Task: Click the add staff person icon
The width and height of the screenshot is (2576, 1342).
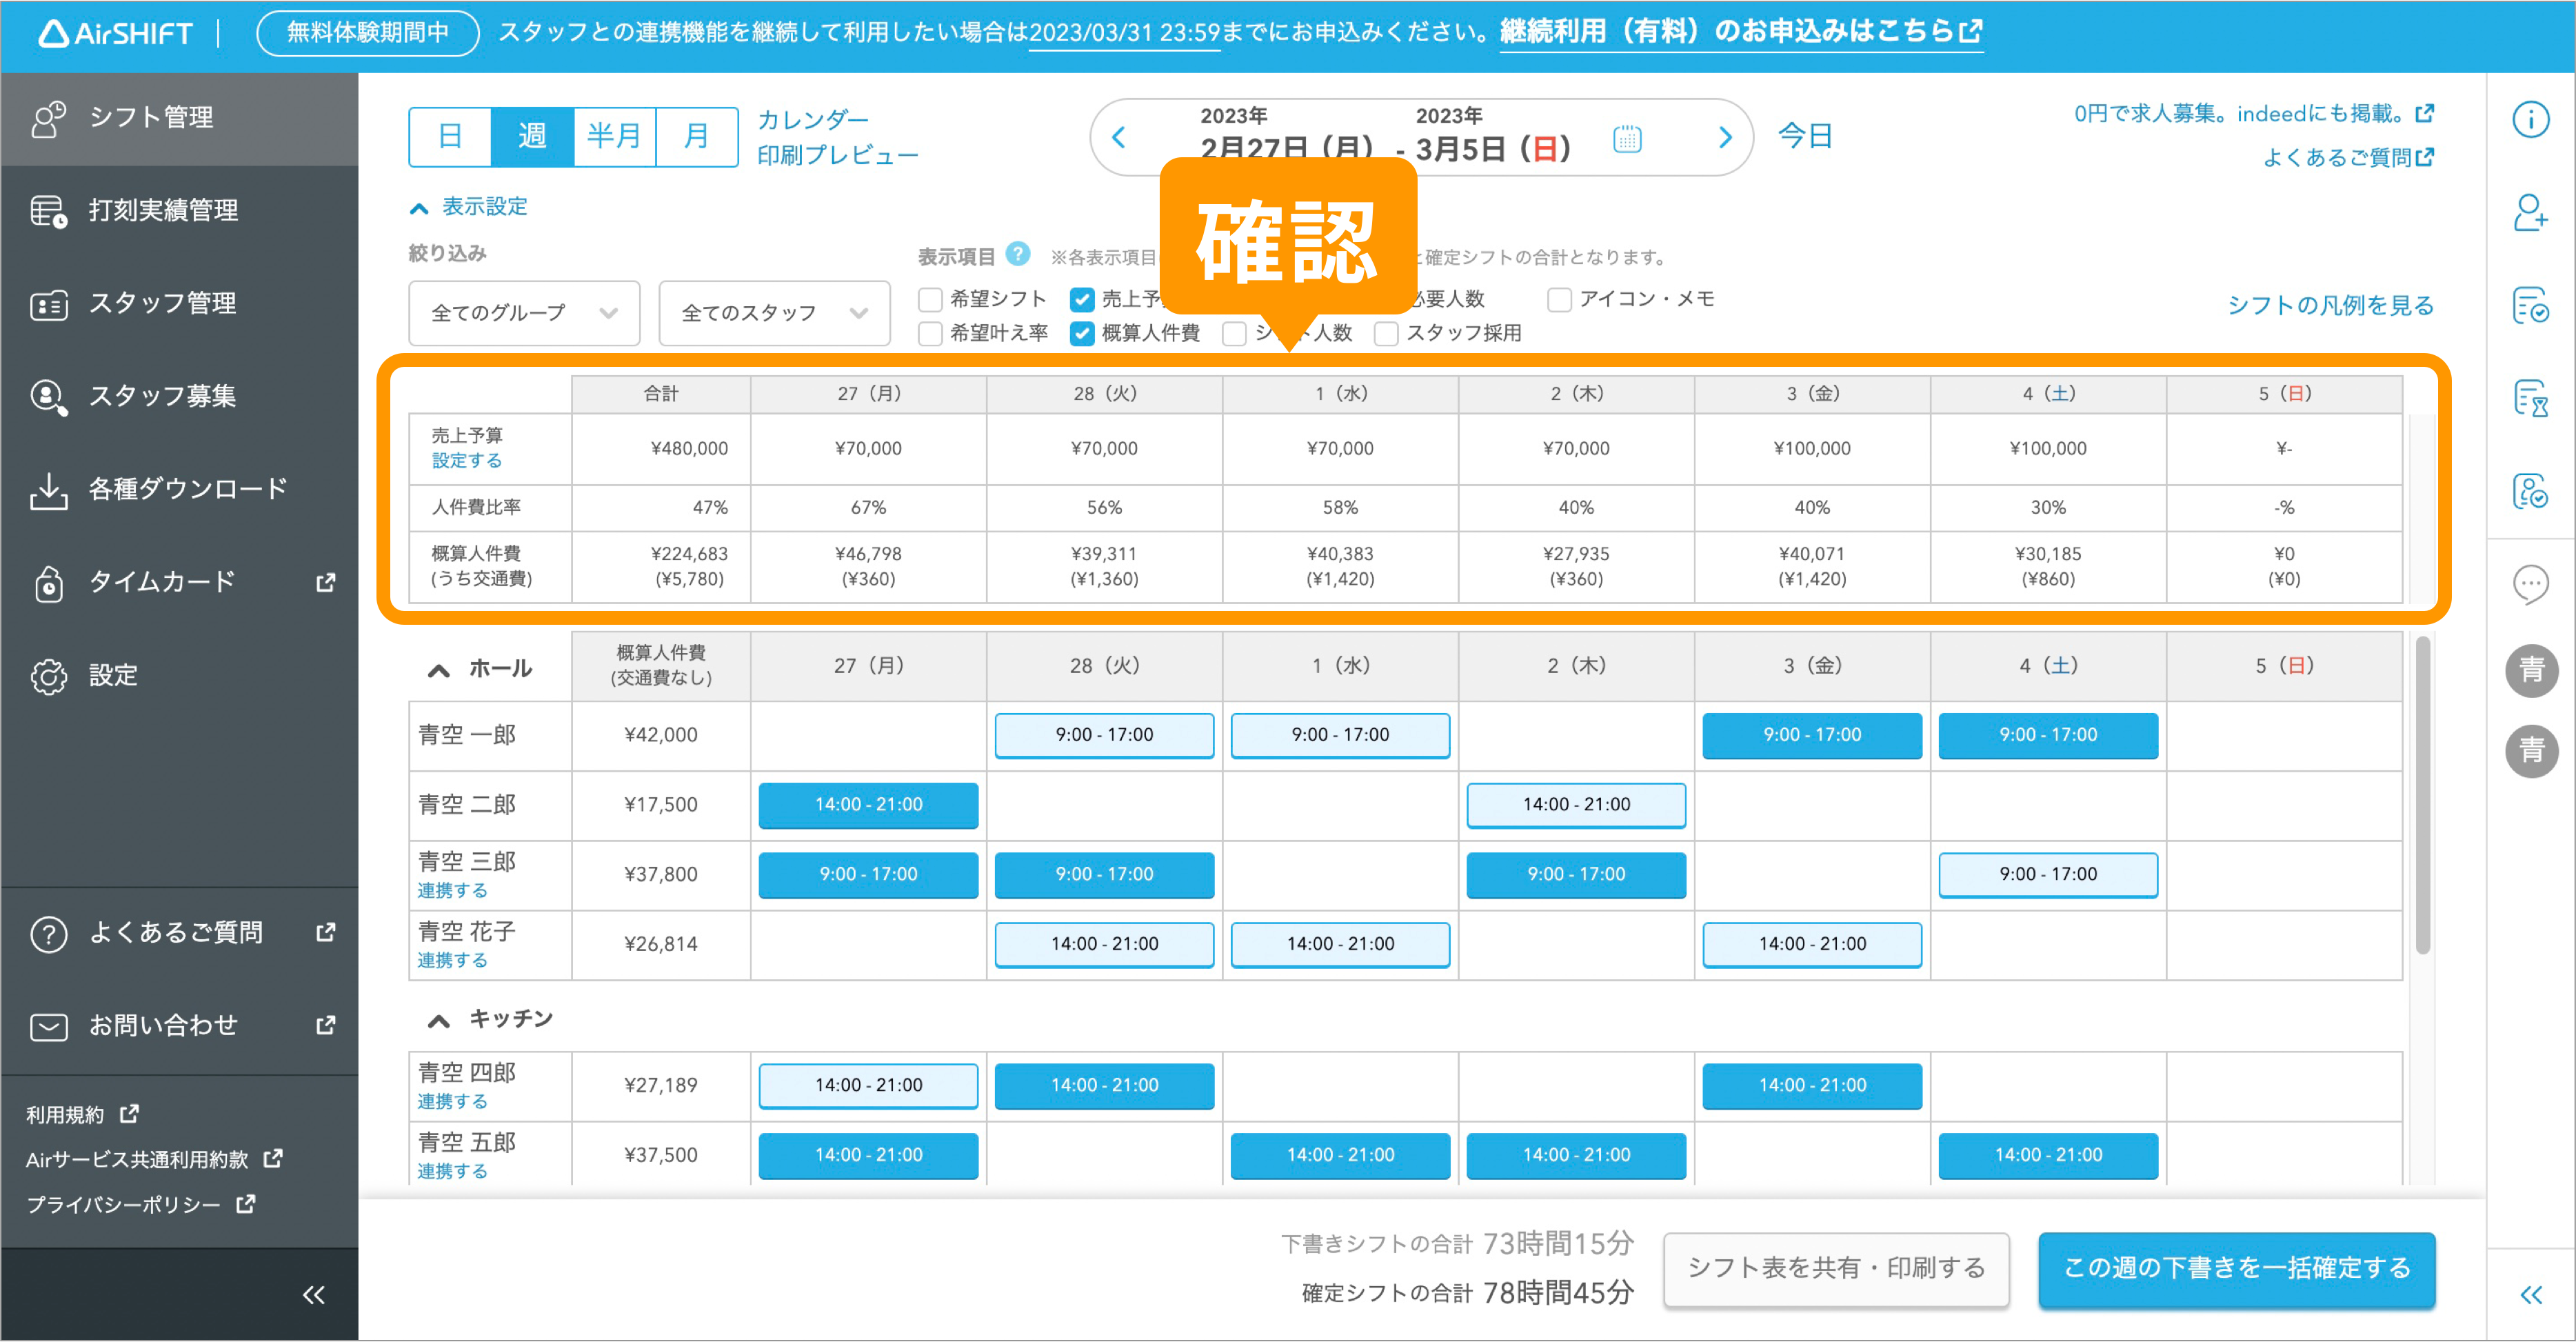Action: pyautogui.click(x=2530, y=212)
